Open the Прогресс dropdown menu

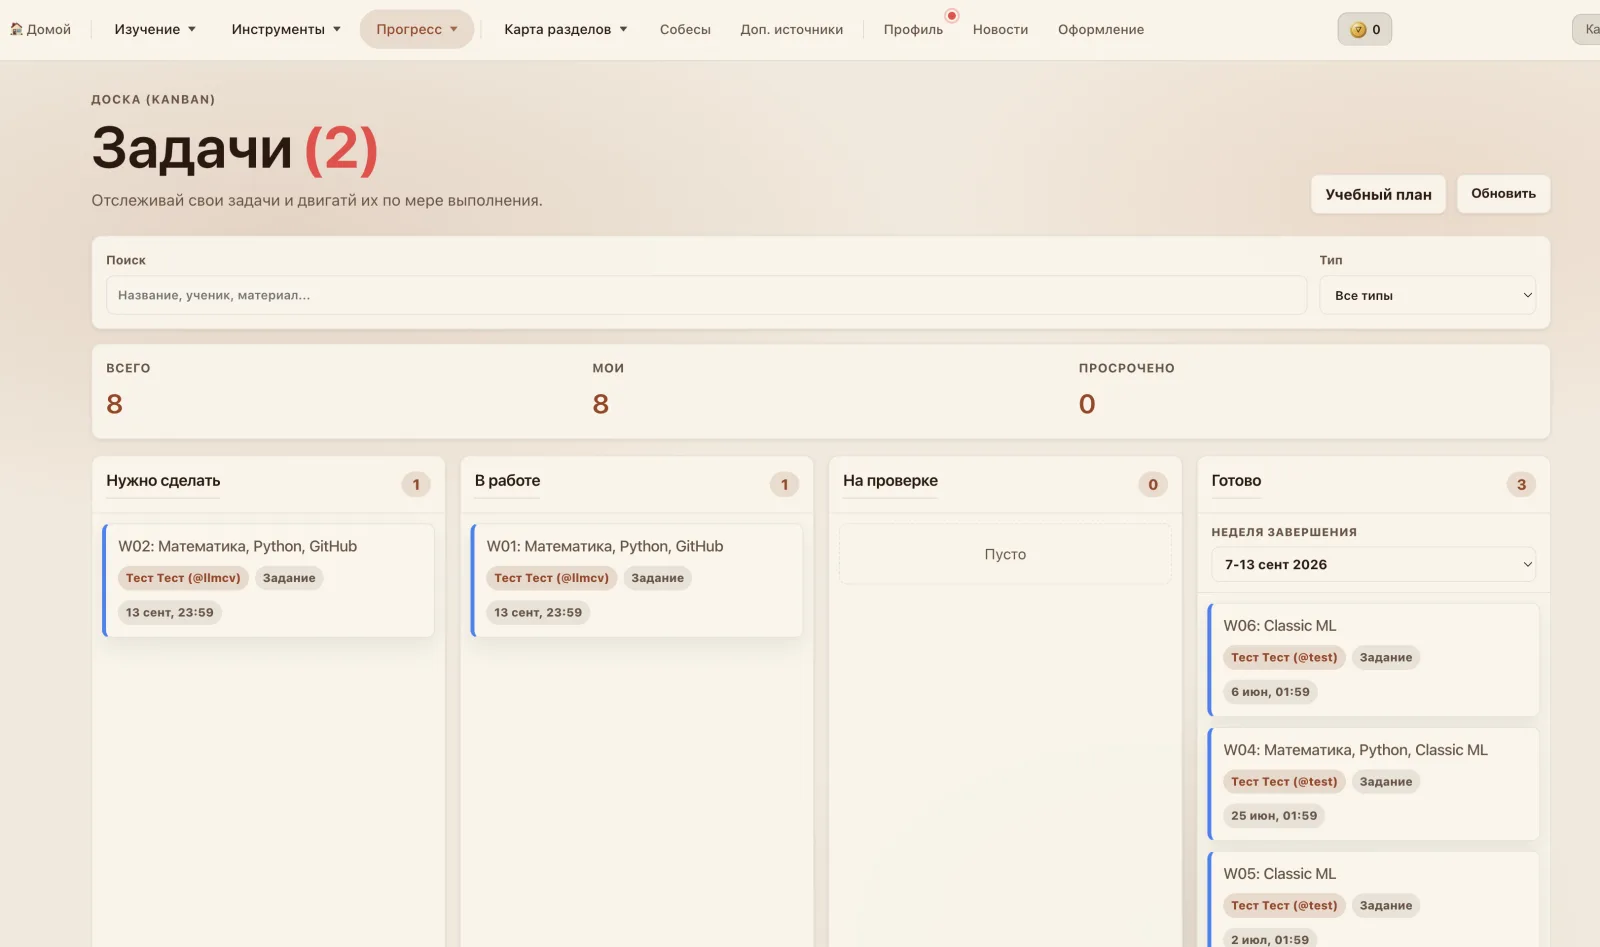point(417,29)
